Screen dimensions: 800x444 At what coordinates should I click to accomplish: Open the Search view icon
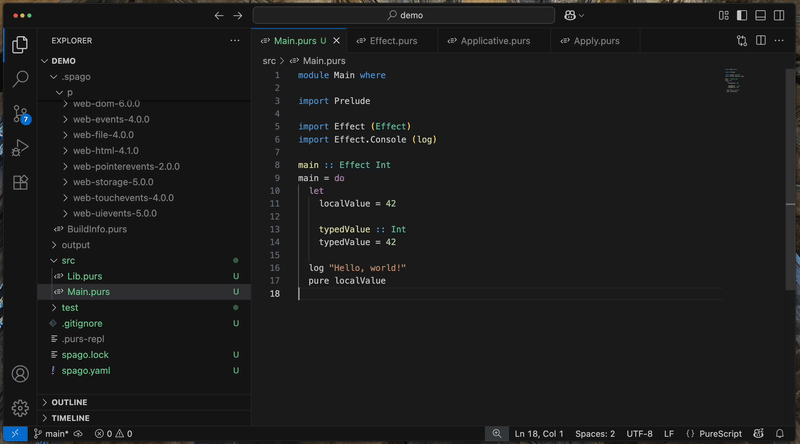pyautogui.click(x=20, y=79)
